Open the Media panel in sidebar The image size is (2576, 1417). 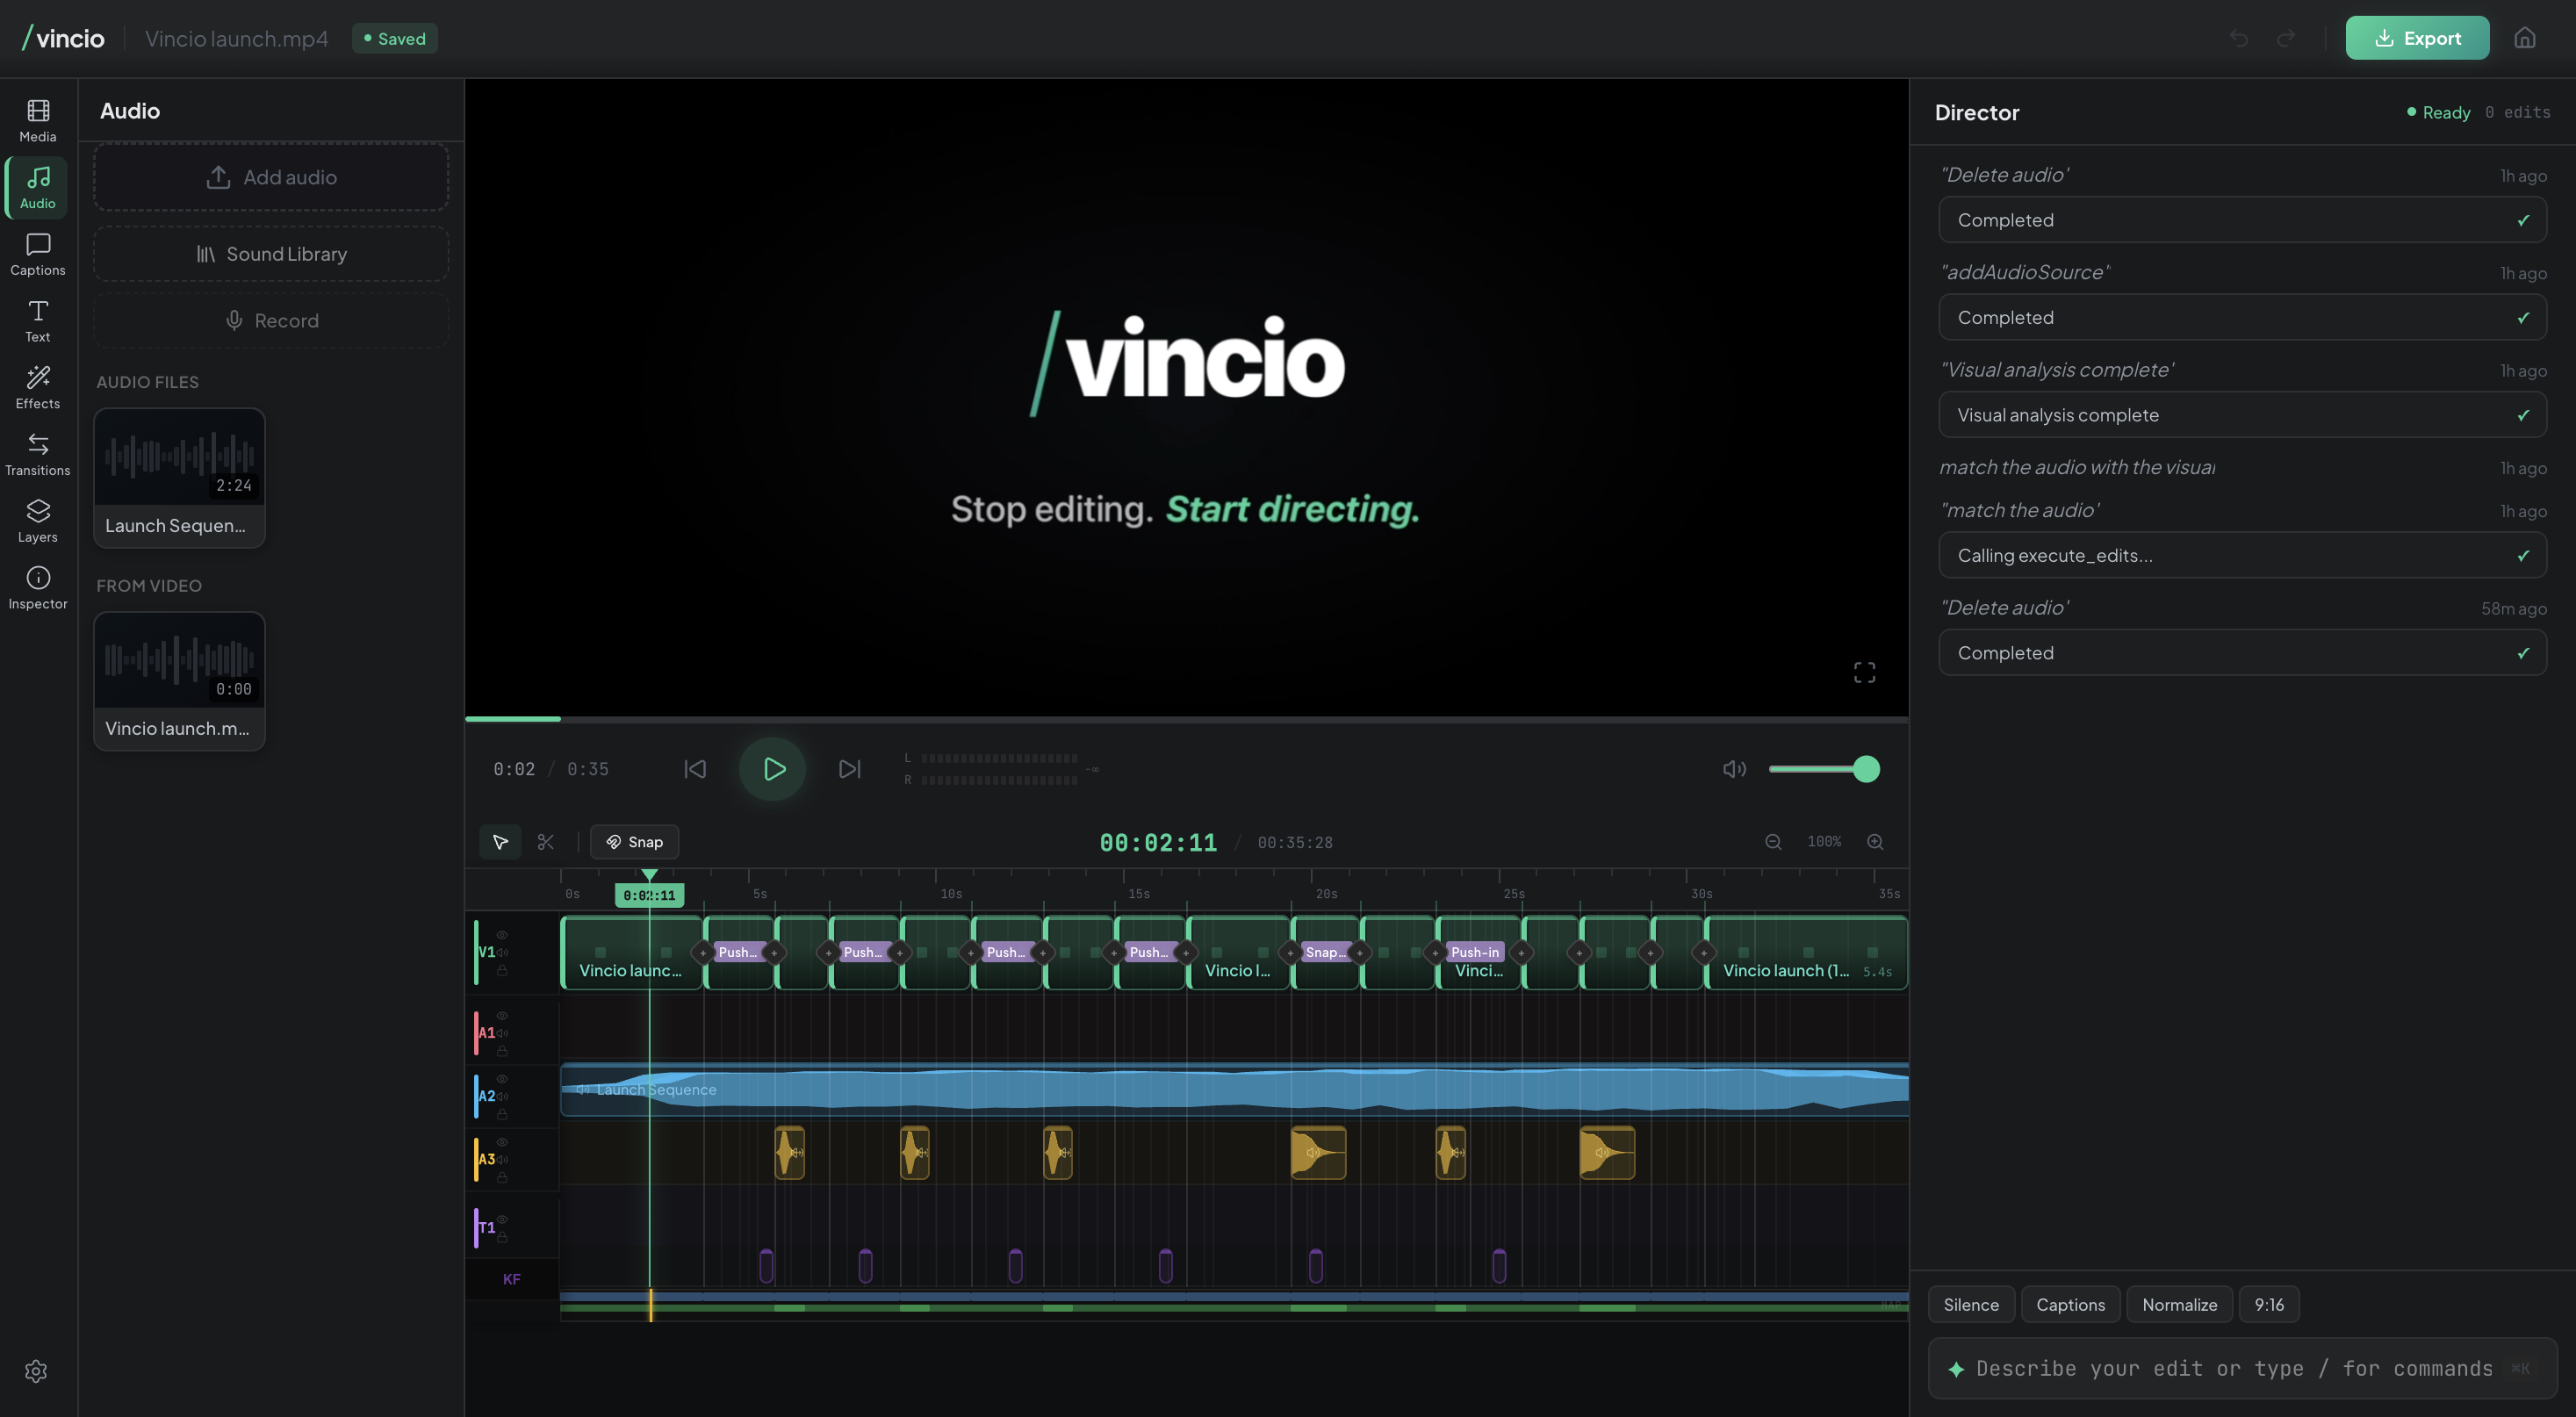pos(38,120)
